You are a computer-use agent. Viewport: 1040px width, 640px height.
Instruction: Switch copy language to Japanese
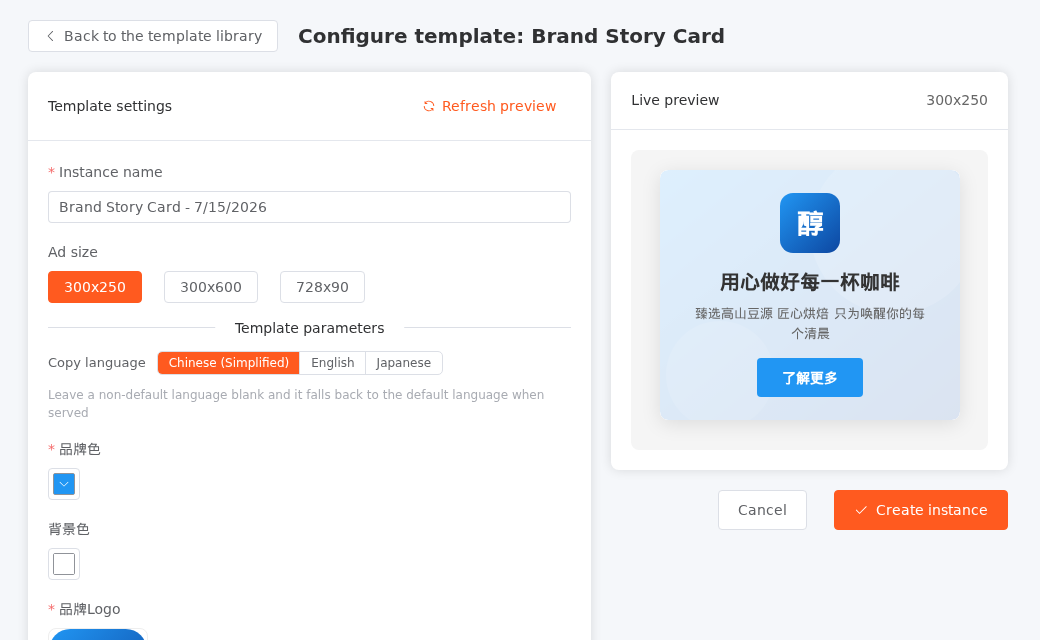403,363
